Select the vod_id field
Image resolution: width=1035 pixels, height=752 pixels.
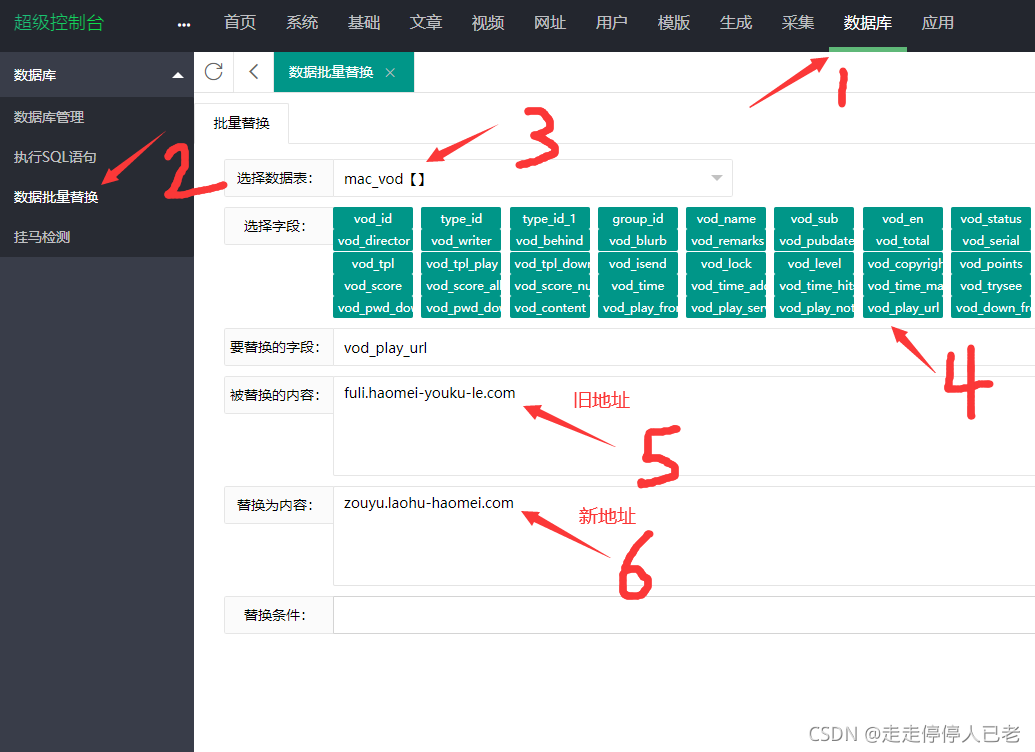click(x=374, y=218)
